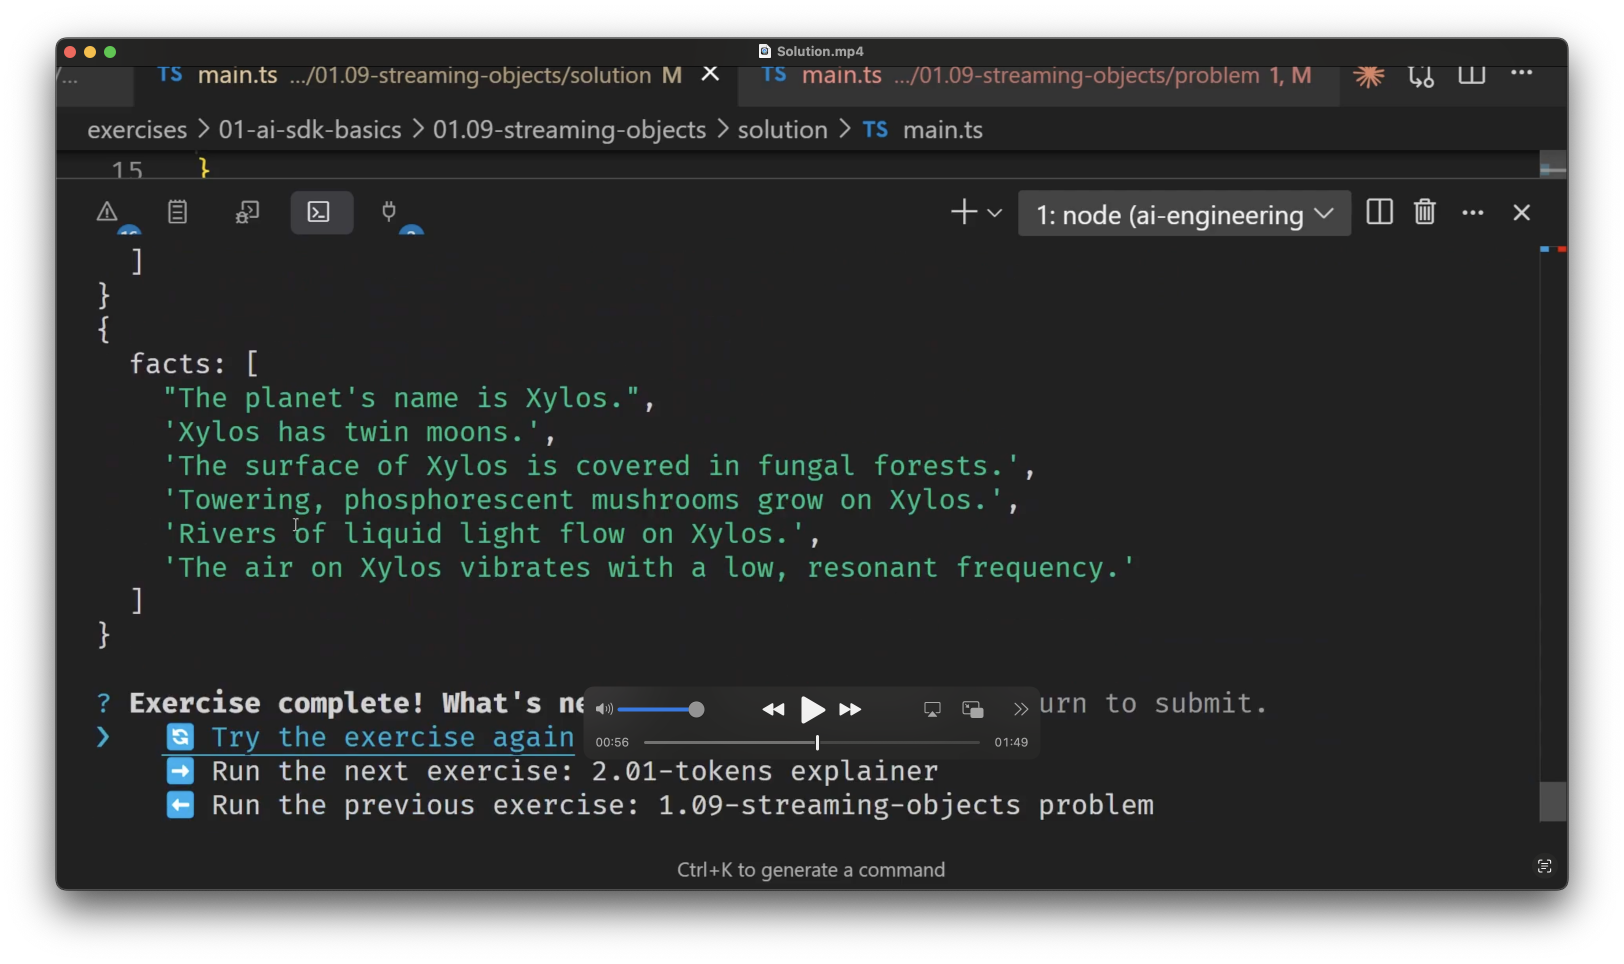Click terminal line "The planet's name is Xylos."
The width and height of the screenshot is (1624, 964).
(x=409, y=398)
